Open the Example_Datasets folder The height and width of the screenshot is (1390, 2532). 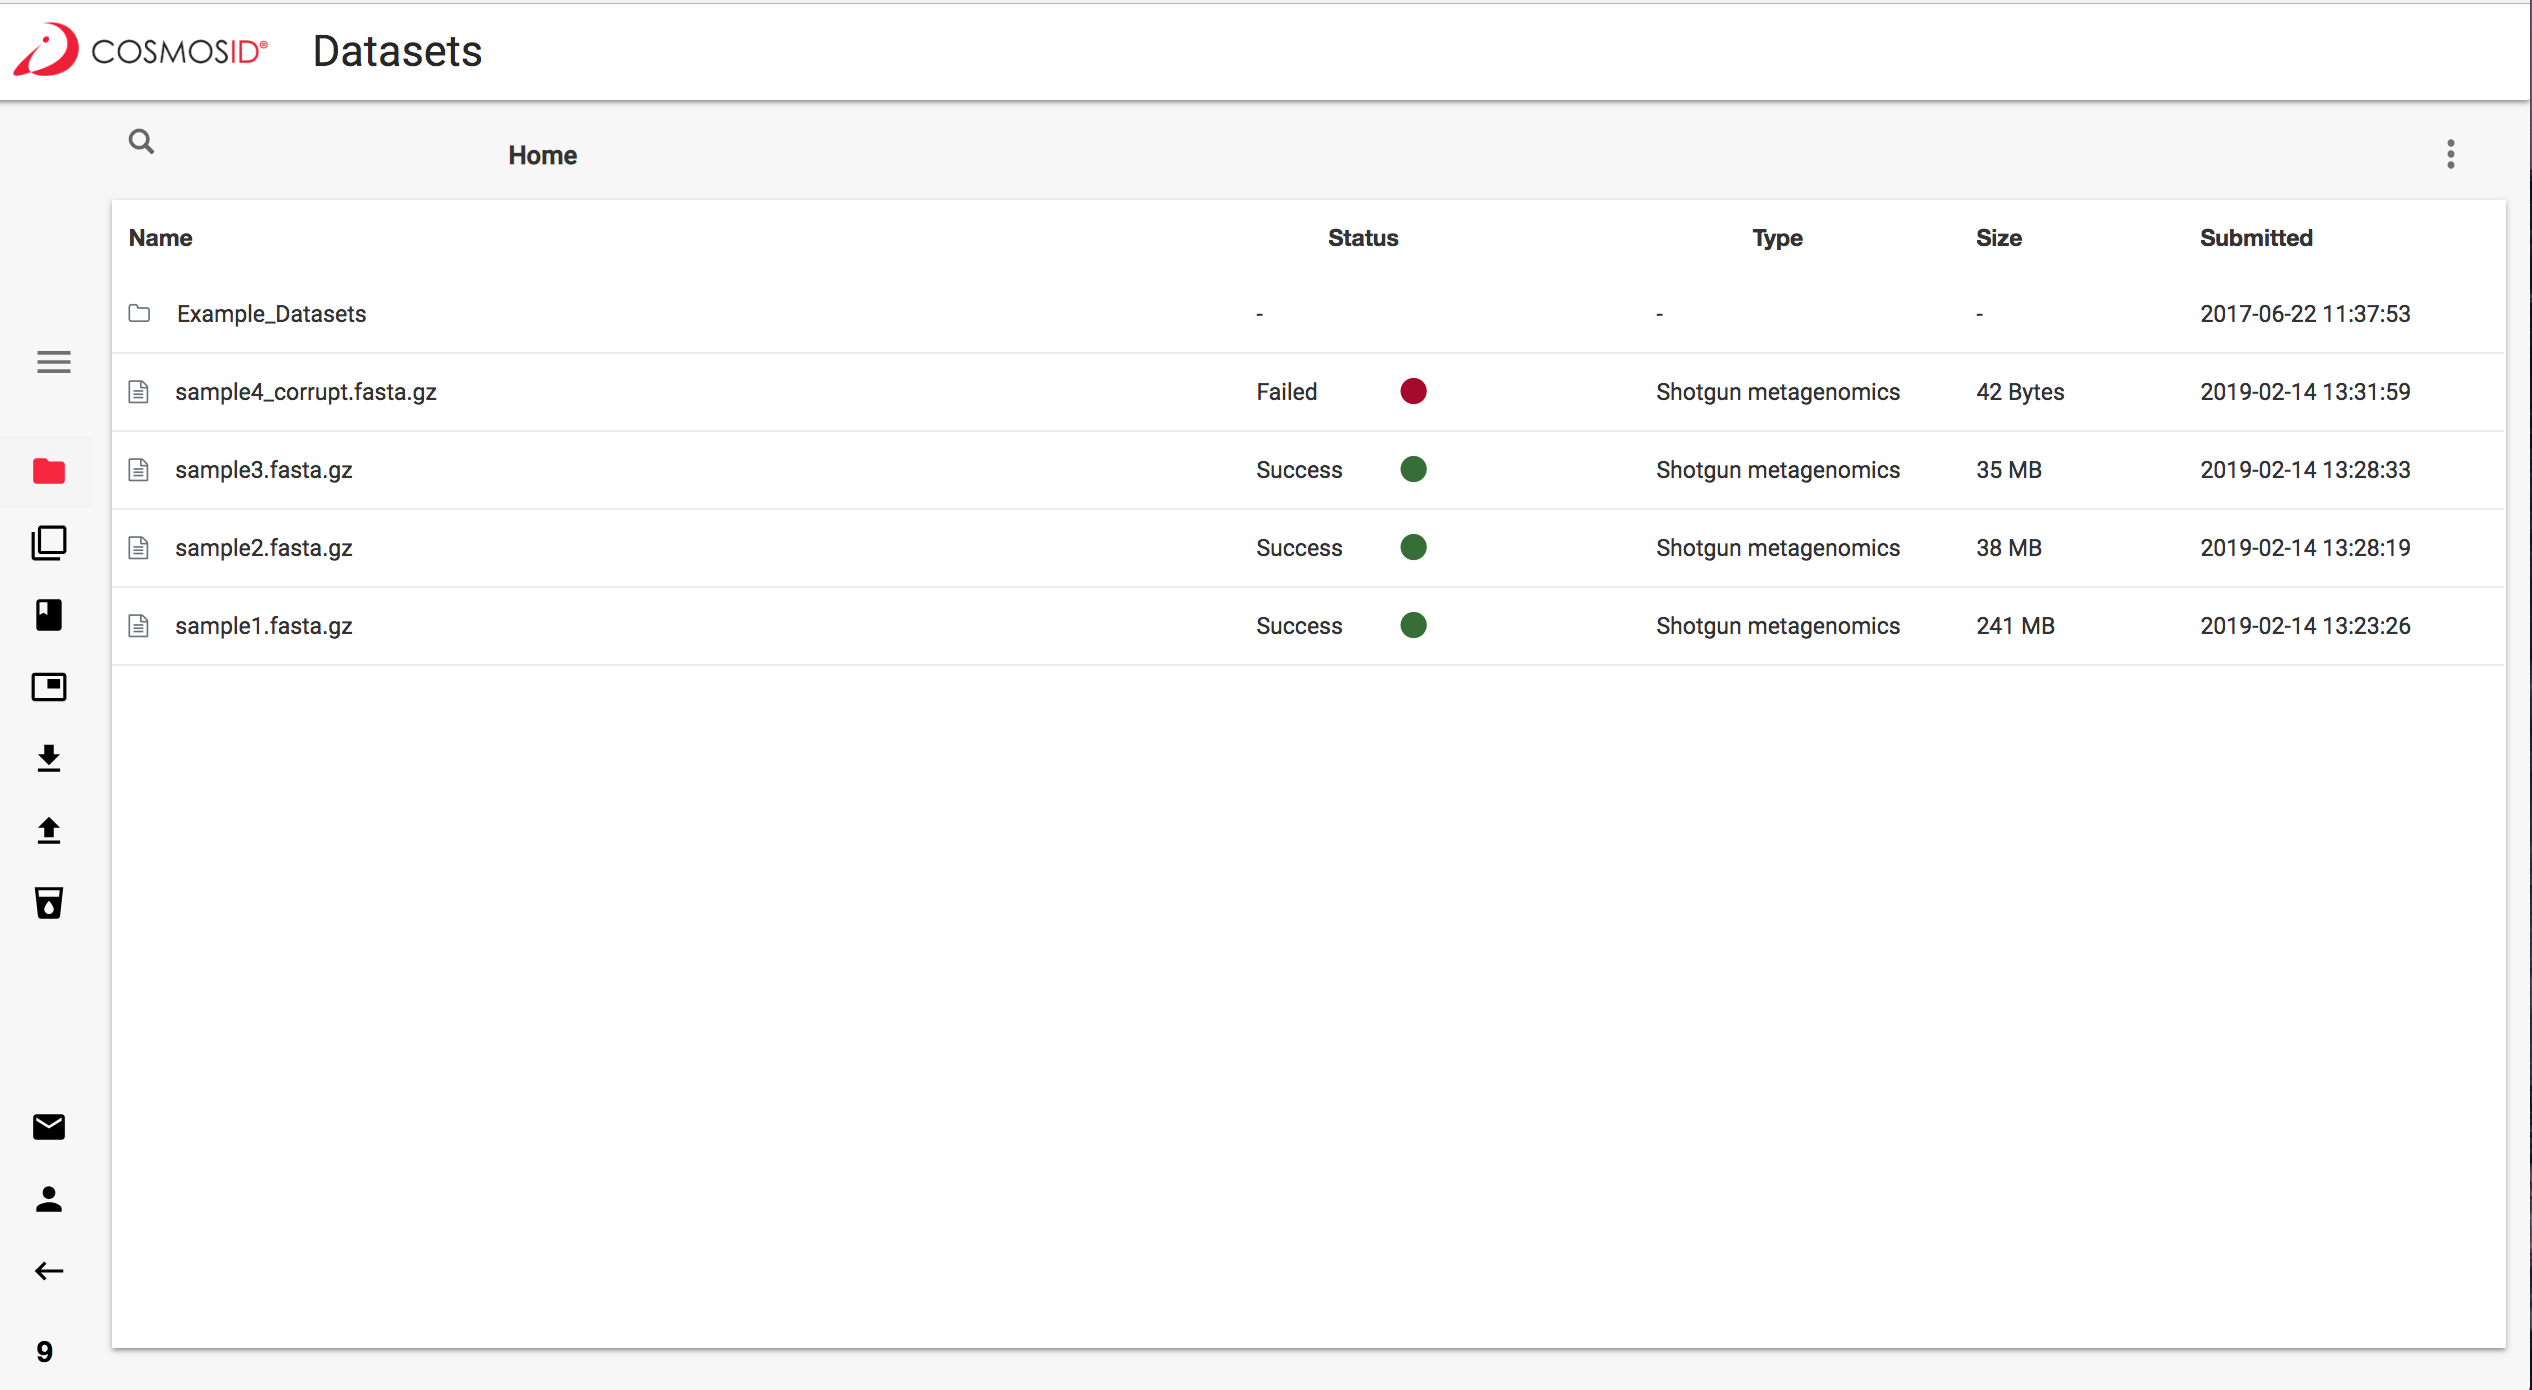(x=271, y=313)
